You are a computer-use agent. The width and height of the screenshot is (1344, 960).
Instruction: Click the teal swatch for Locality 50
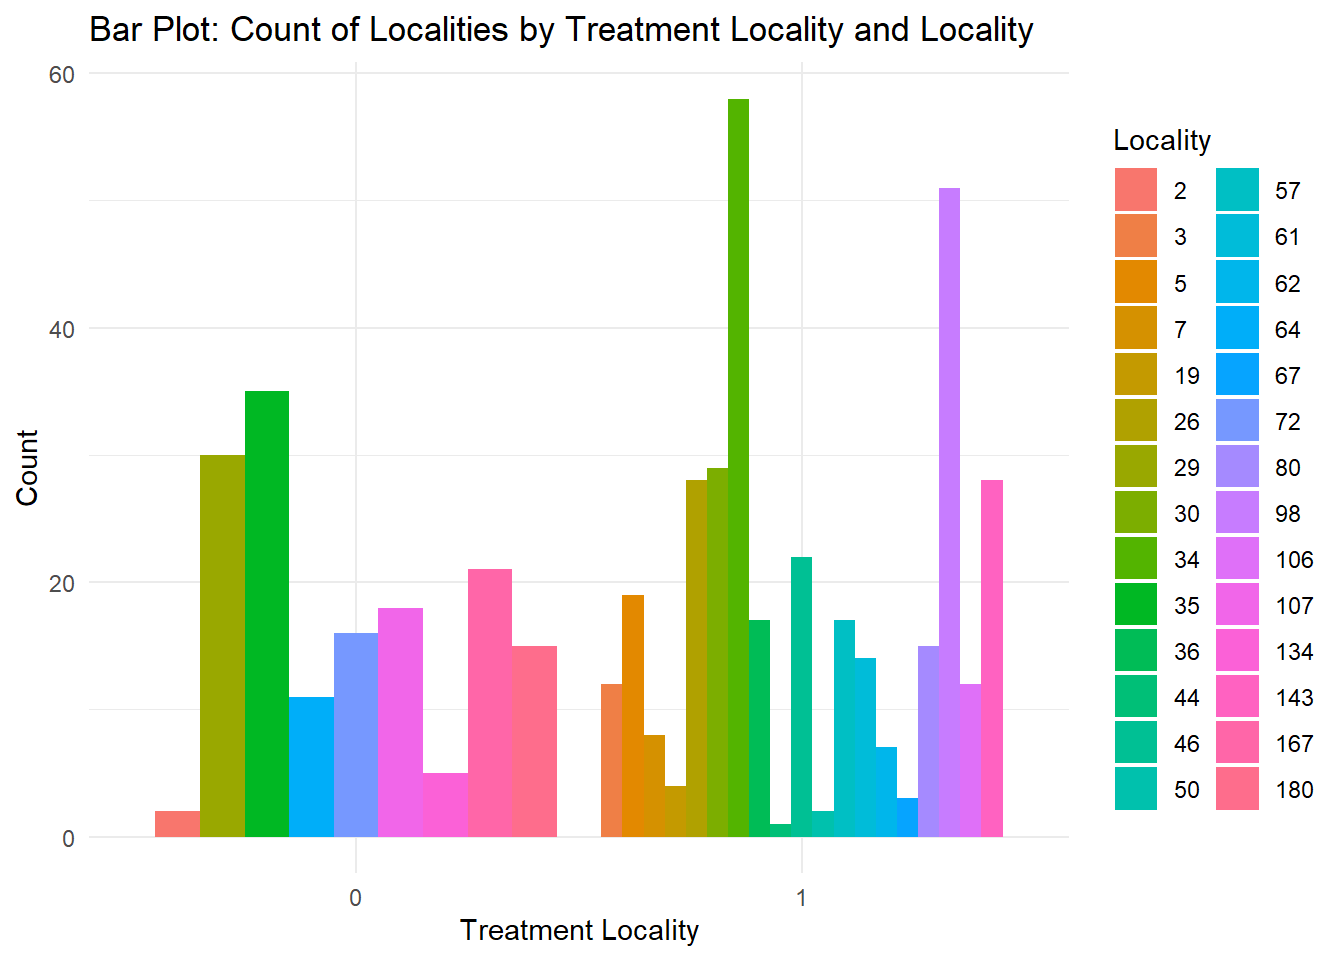[1135, 790]
